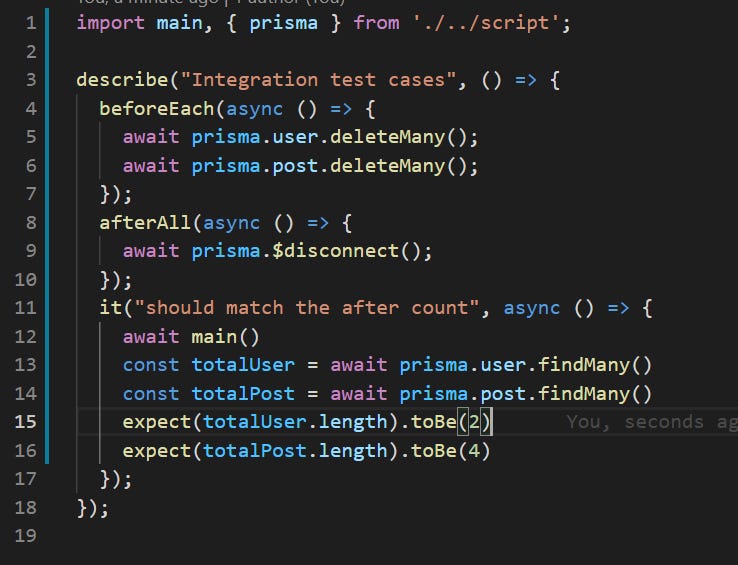The height and width of the screenshot is (565, 738).
Task: Click the value 4 inside toBe
Action: pyautogui.click(x=474, y=451)
